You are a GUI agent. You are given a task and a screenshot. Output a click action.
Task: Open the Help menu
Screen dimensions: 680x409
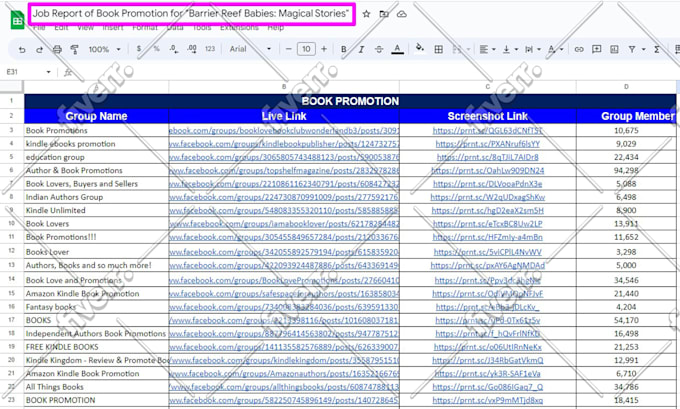pyautogui.click(x=275, y=28)
